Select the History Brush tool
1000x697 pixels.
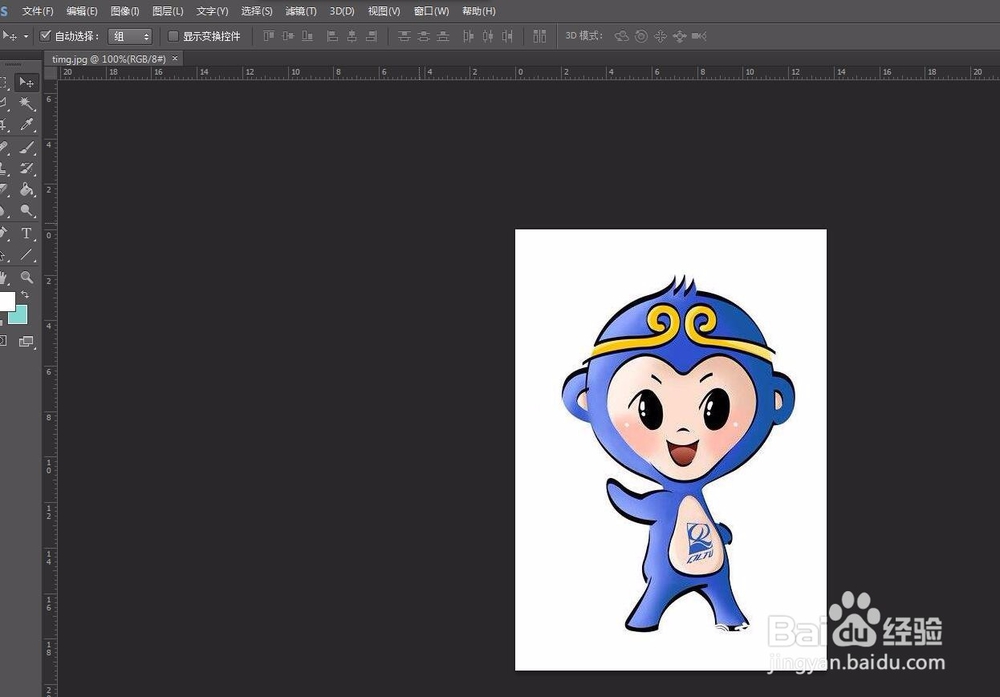[x=27, y=168]
